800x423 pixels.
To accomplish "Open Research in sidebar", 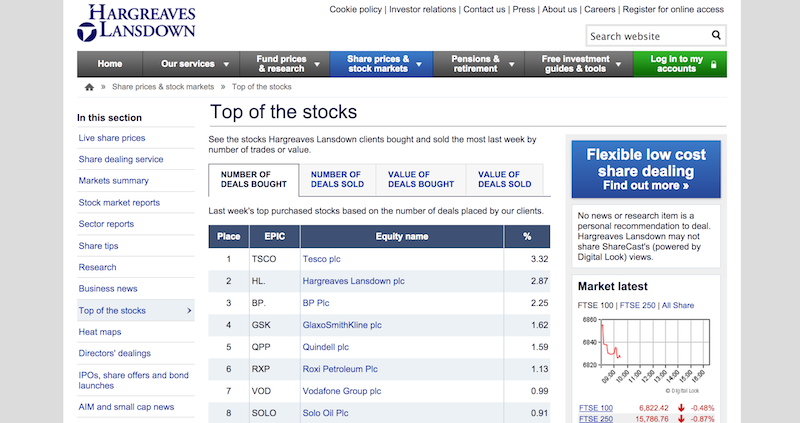I will [97, 267].
